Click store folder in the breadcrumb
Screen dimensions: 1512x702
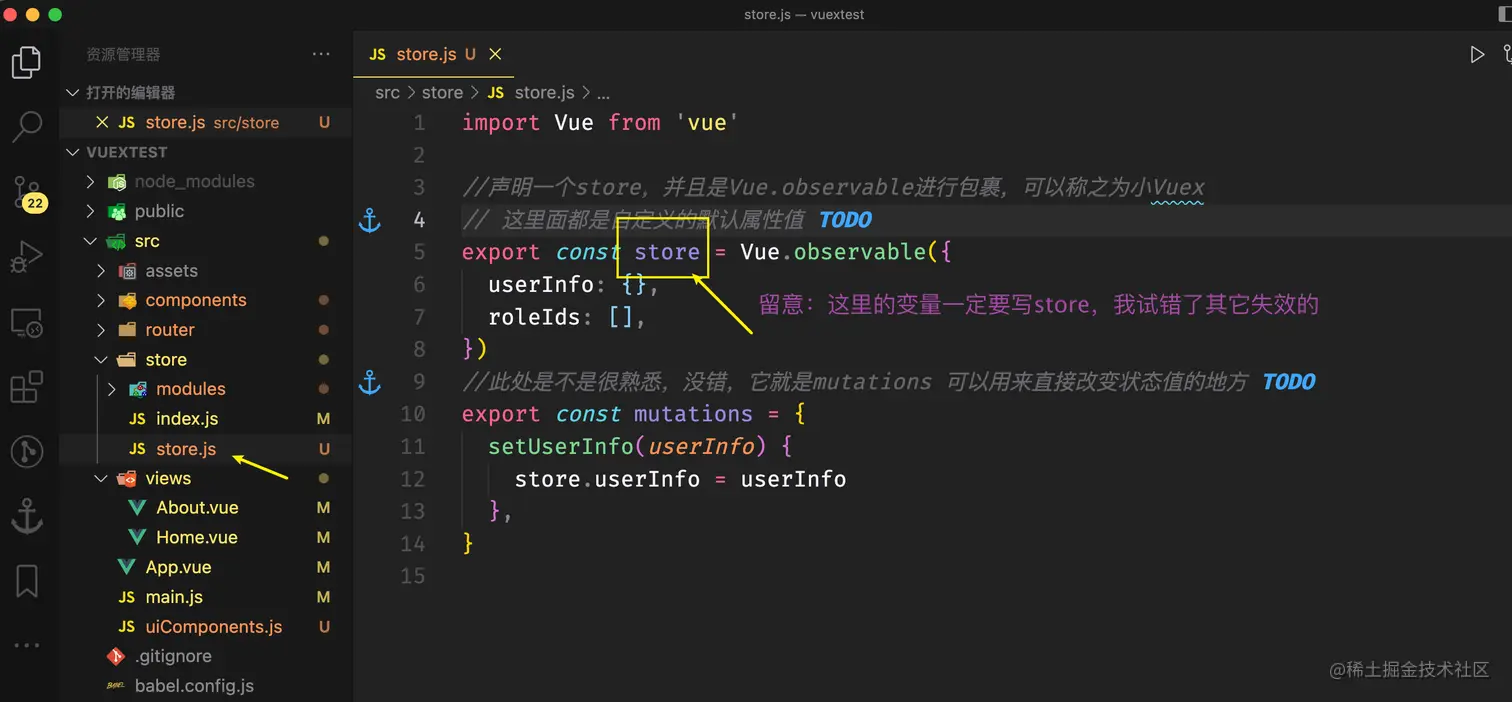pyautogui.click(x=442, y=92)
